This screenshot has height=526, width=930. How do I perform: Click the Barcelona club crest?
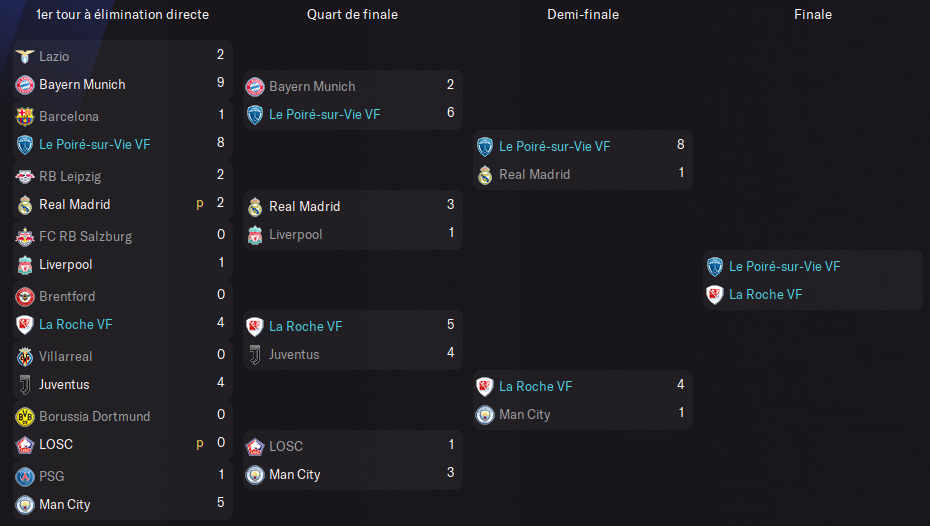pos(25,117)
